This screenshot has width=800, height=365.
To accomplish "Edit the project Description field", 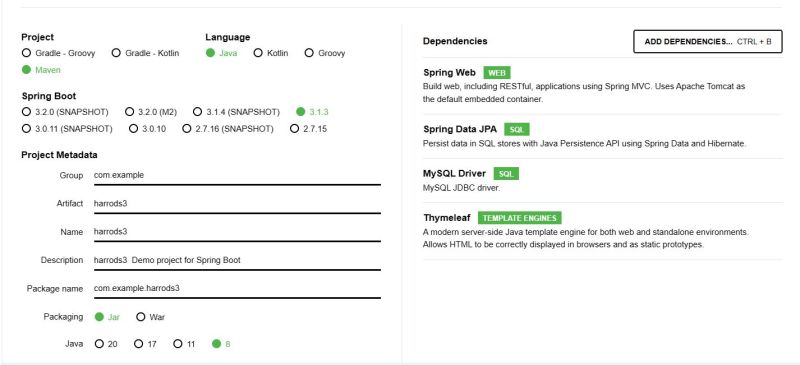I will pos(237,260).
